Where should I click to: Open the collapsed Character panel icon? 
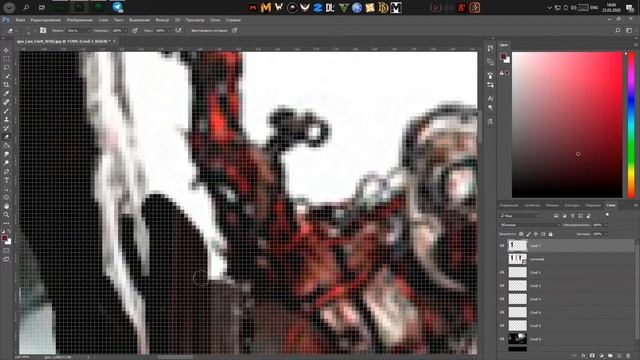(490, 98)
